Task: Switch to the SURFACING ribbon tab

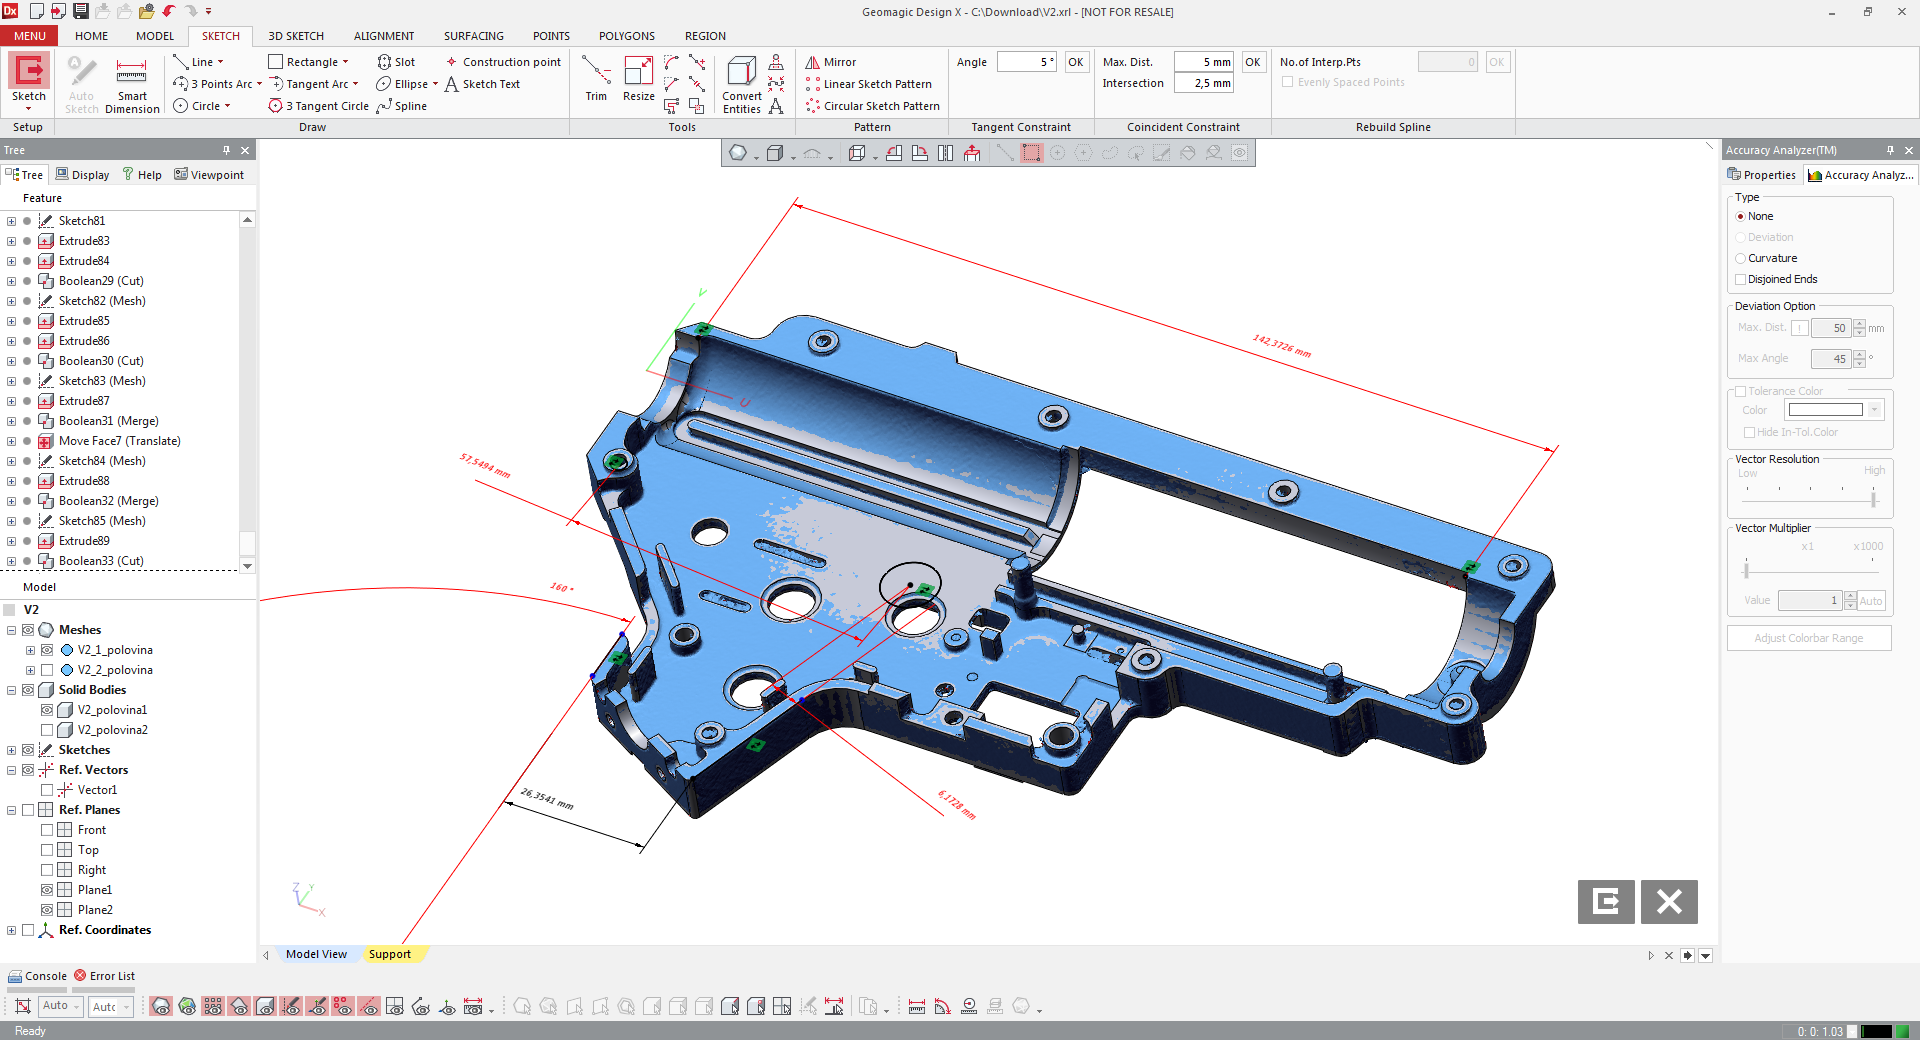Action: point(473,36)
